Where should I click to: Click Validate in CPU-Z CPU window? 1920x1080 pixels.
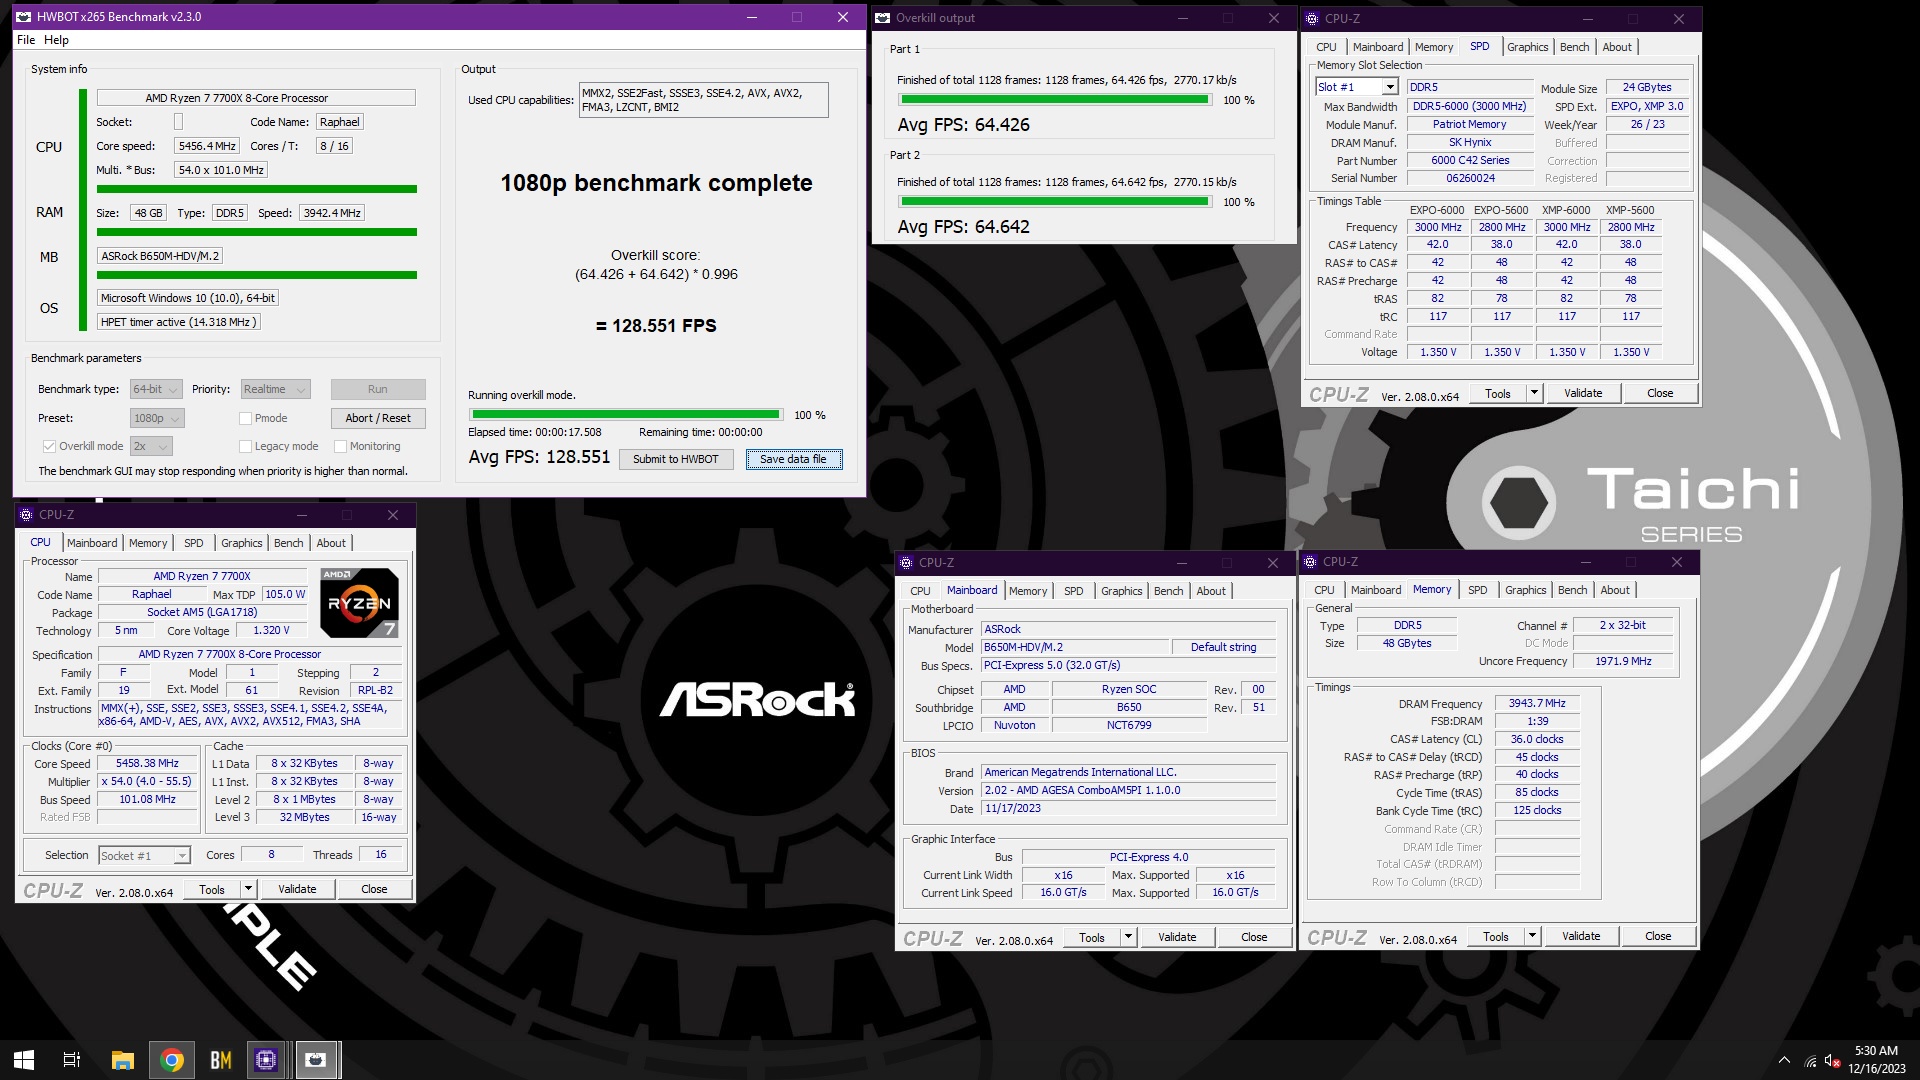click(297, 889)
